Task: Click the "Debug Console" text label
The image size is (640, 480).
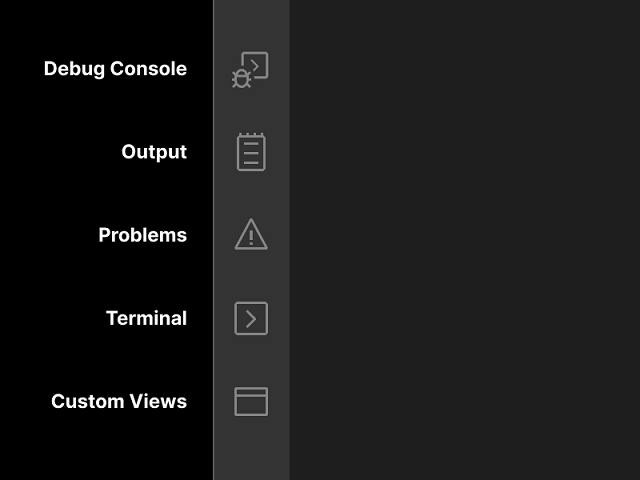Action: pos(115,69)
